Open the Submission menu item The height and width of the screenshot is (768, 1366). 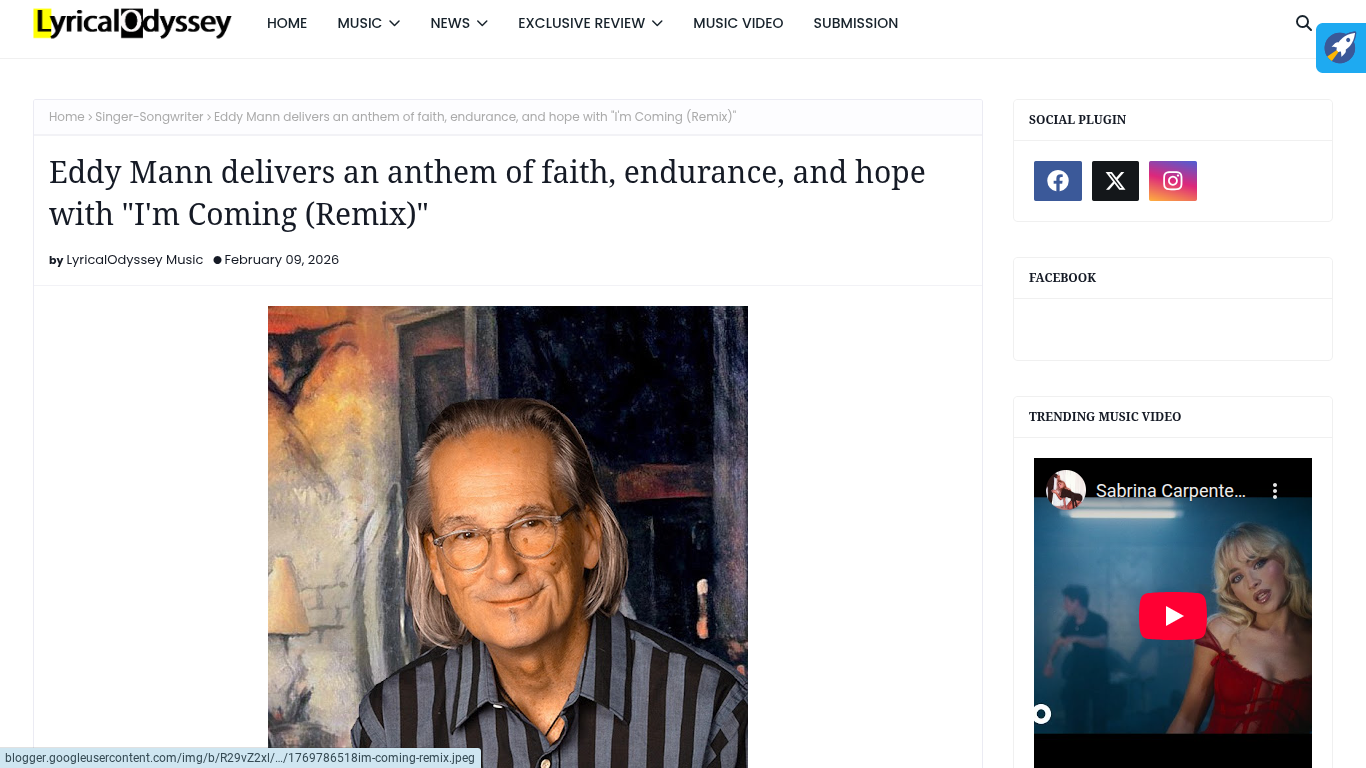[x=855, y=23]
